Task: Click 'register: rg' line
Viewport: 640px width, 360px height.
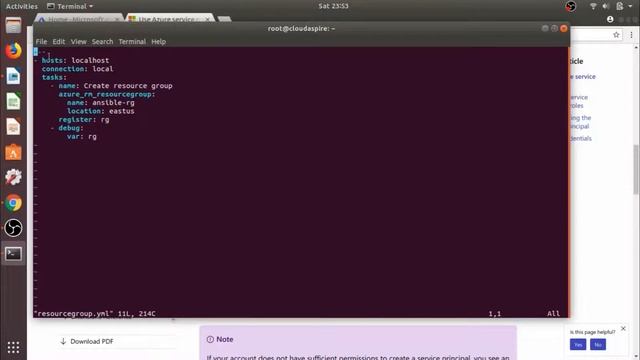Action: (x=84, y=120)
